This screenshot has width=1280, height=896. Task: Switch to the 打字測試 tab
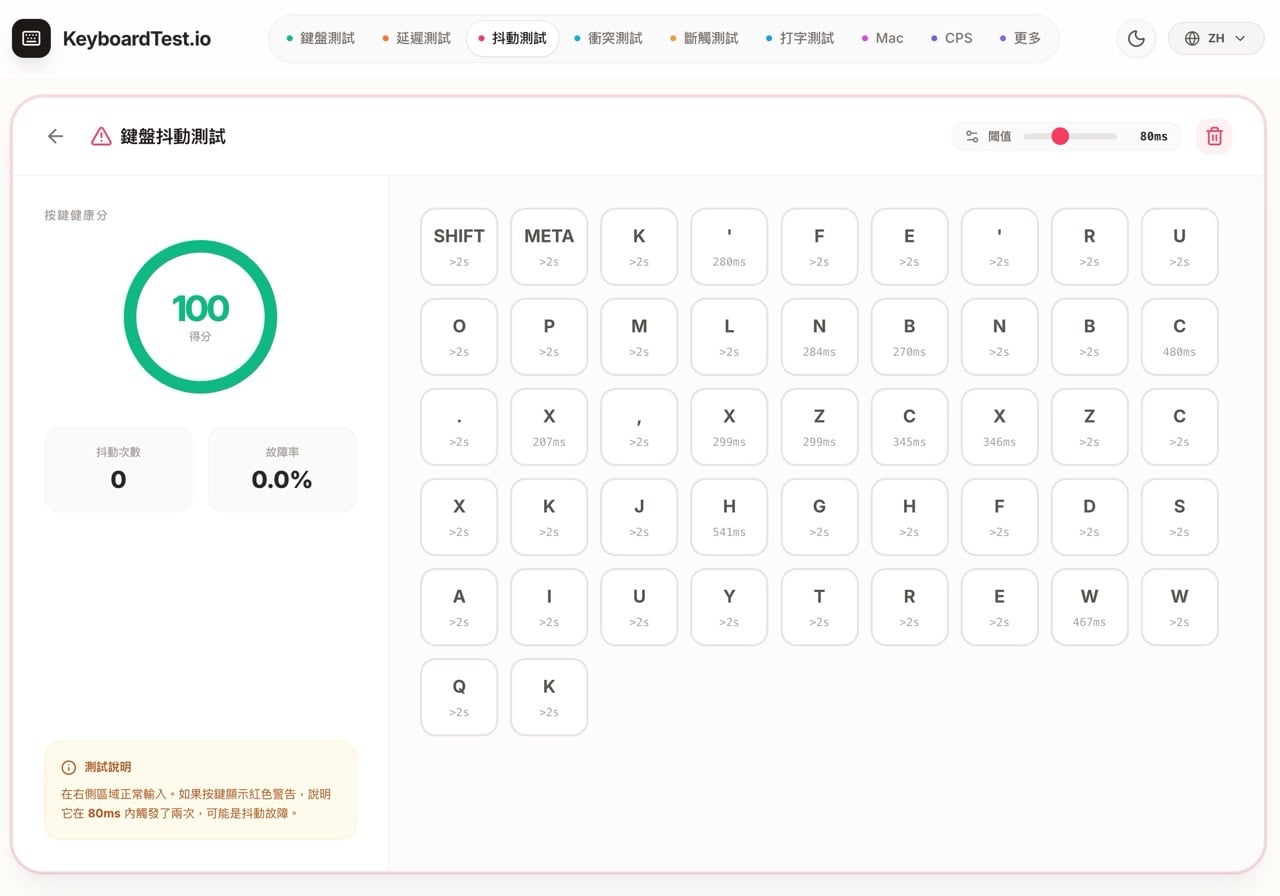pos(807,38)
